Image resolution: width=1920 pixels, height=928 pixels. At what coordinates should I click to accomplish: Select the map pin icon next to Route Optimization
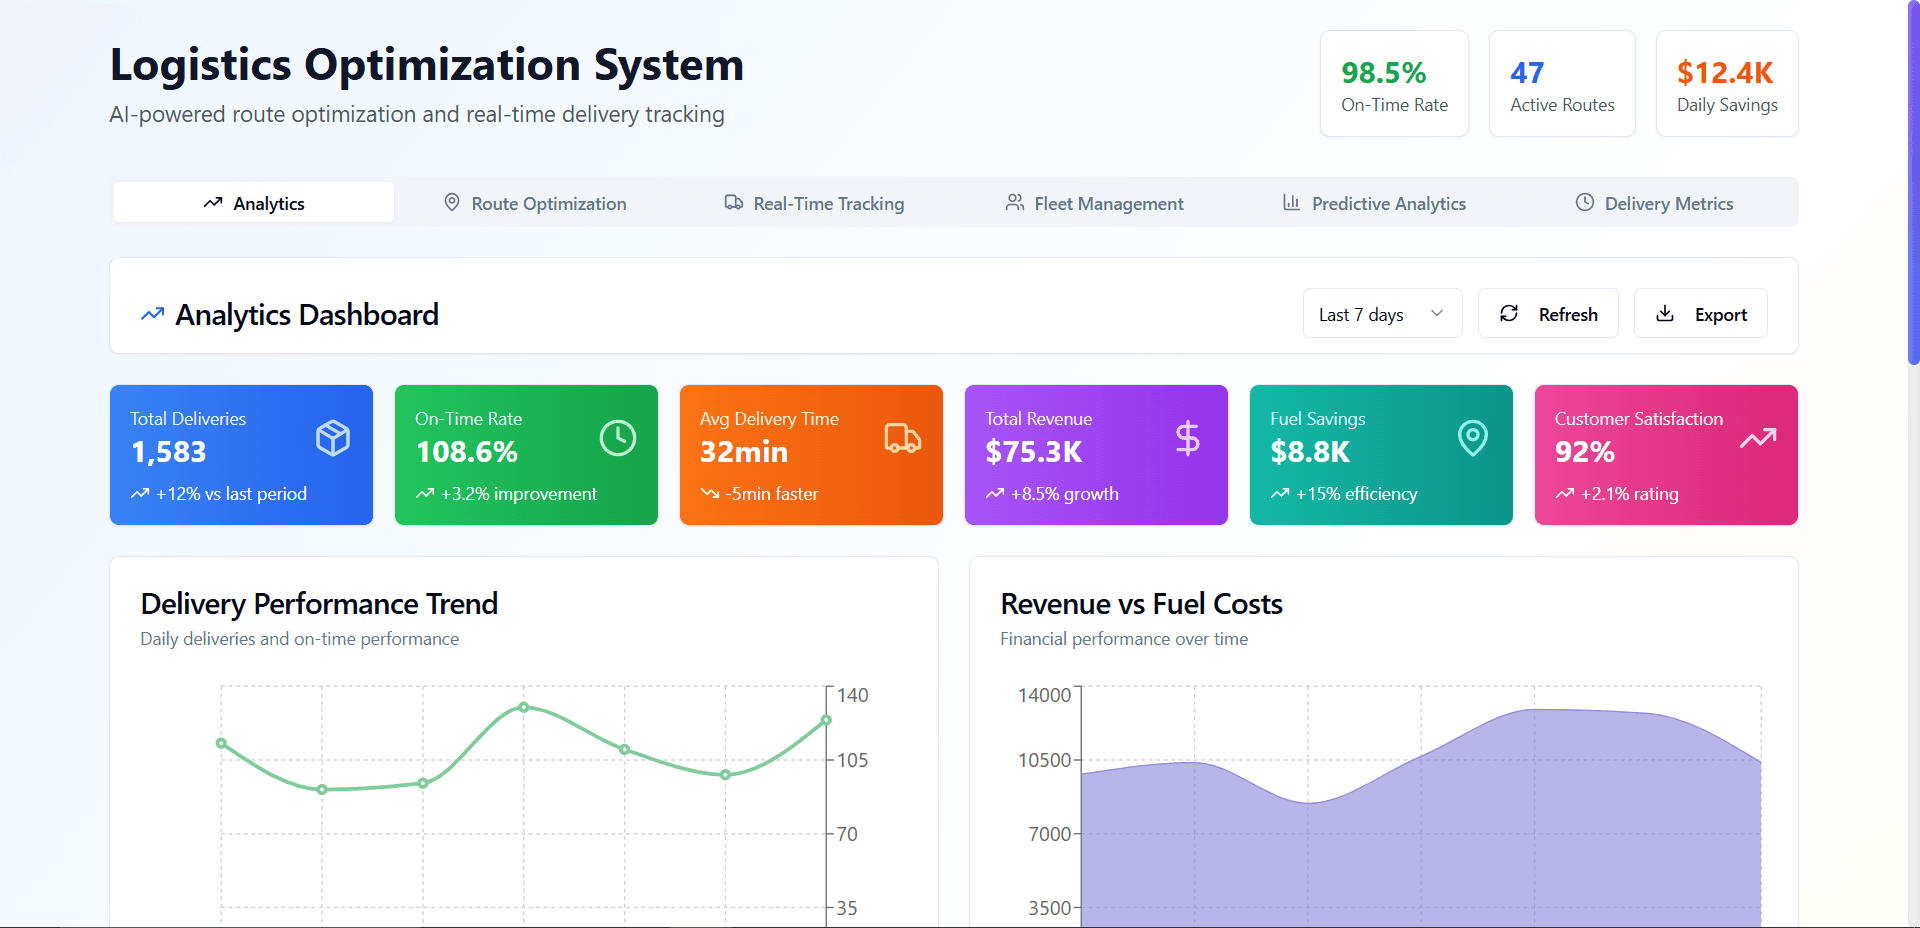pos(452,202)
